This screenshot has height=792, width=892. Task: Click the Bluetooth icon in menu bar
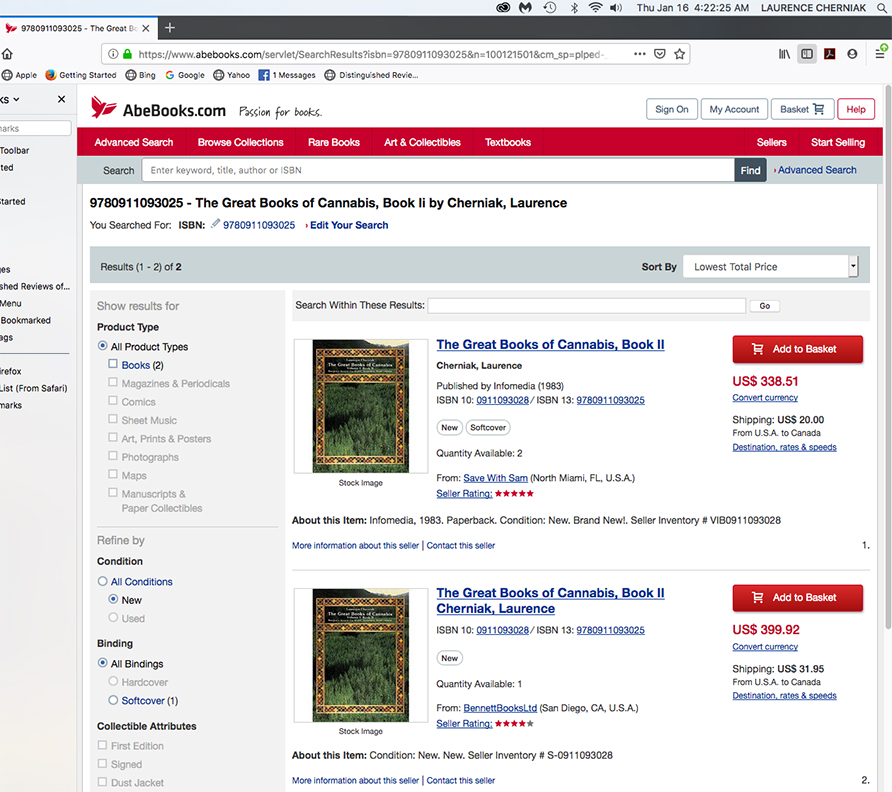(574, 8)
